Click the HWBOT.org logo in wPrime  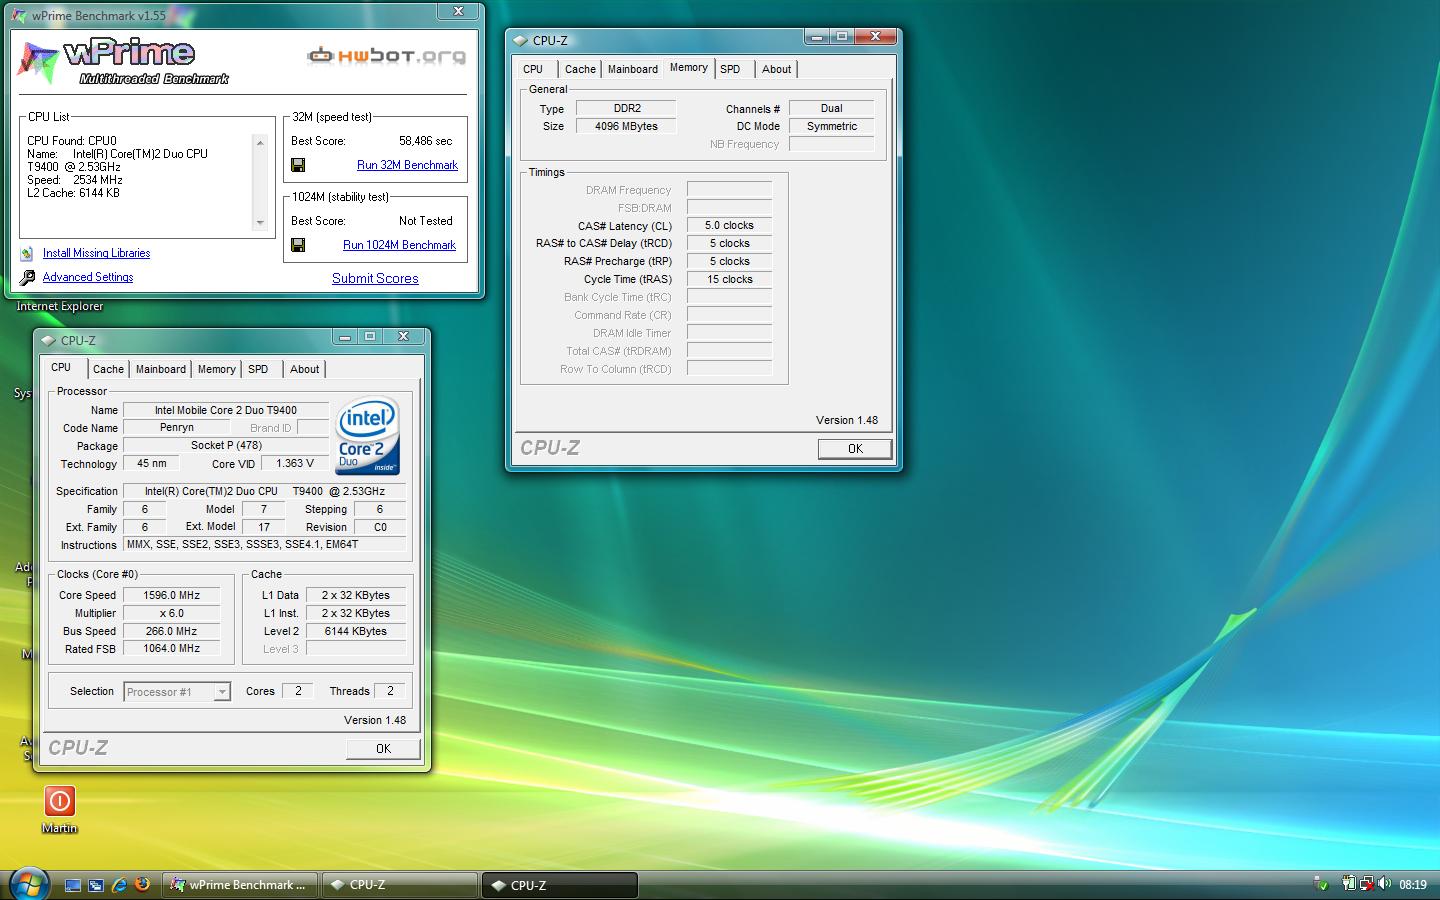click(x=386, y=56)
